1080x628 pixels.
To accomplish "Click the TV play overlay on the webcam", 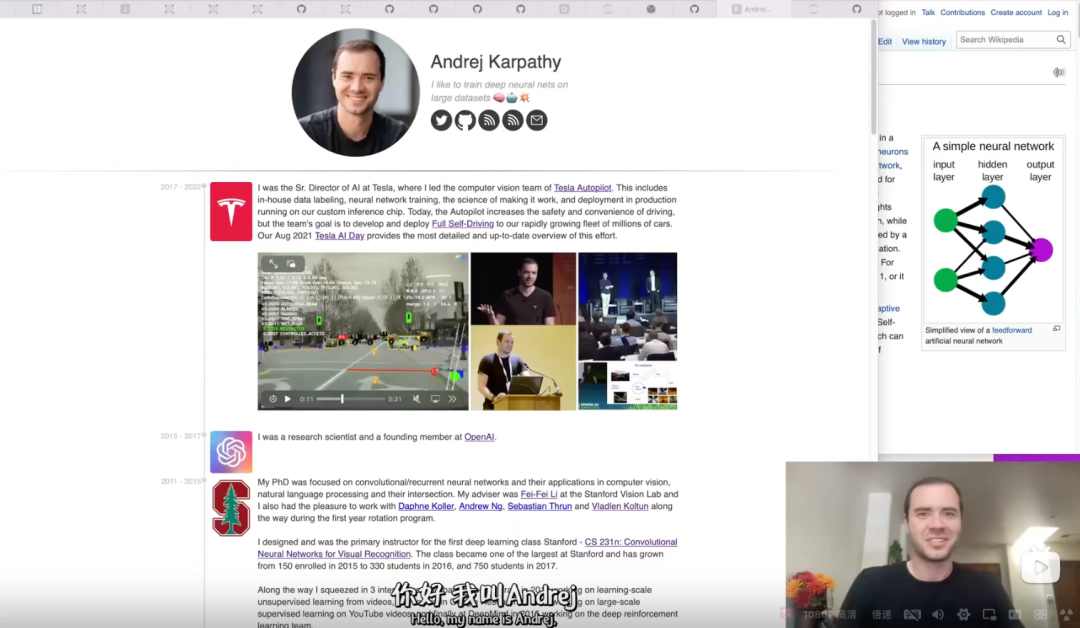I will [1040, 566].
